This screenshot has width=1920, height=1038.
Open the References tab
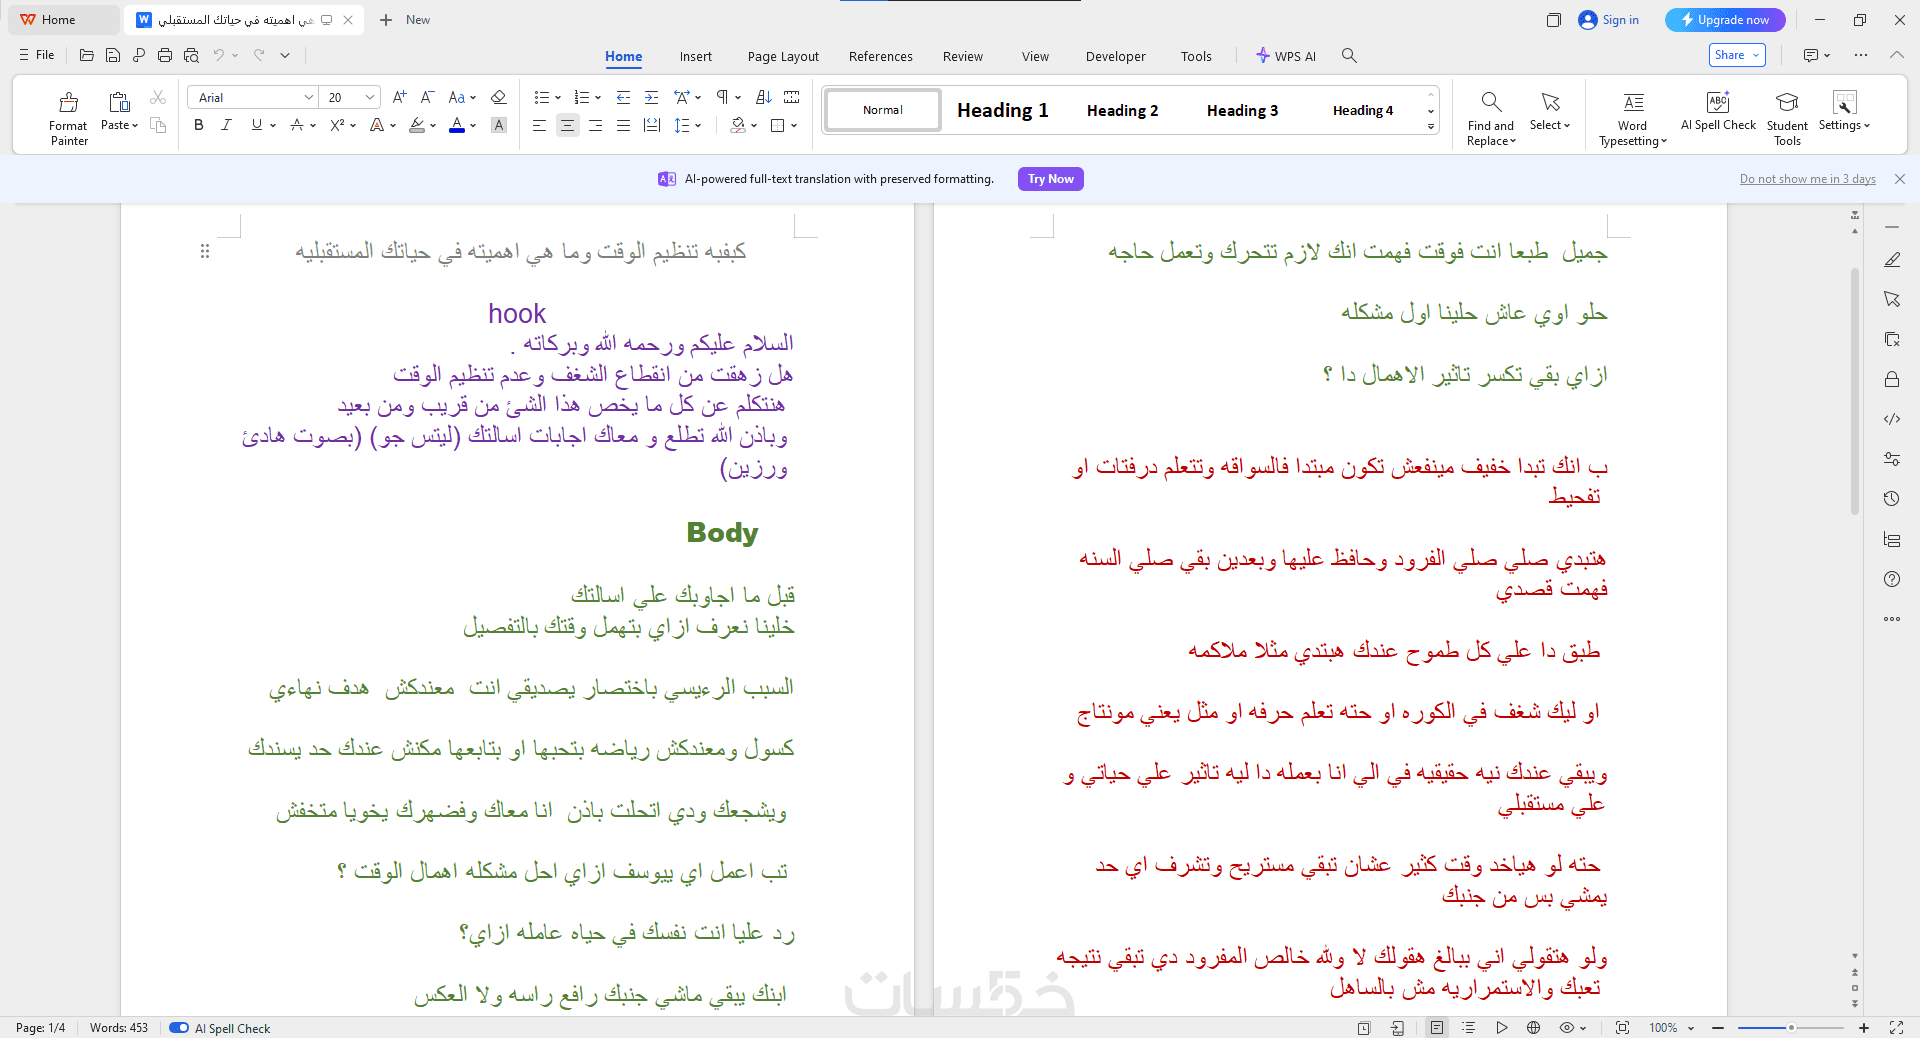click(881, 56)
